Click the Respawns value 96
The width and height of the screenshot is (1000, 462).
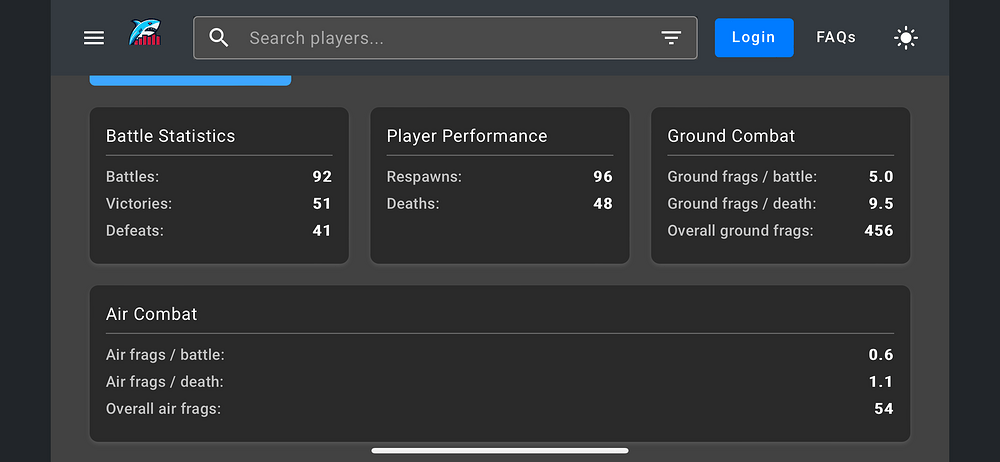602,177
